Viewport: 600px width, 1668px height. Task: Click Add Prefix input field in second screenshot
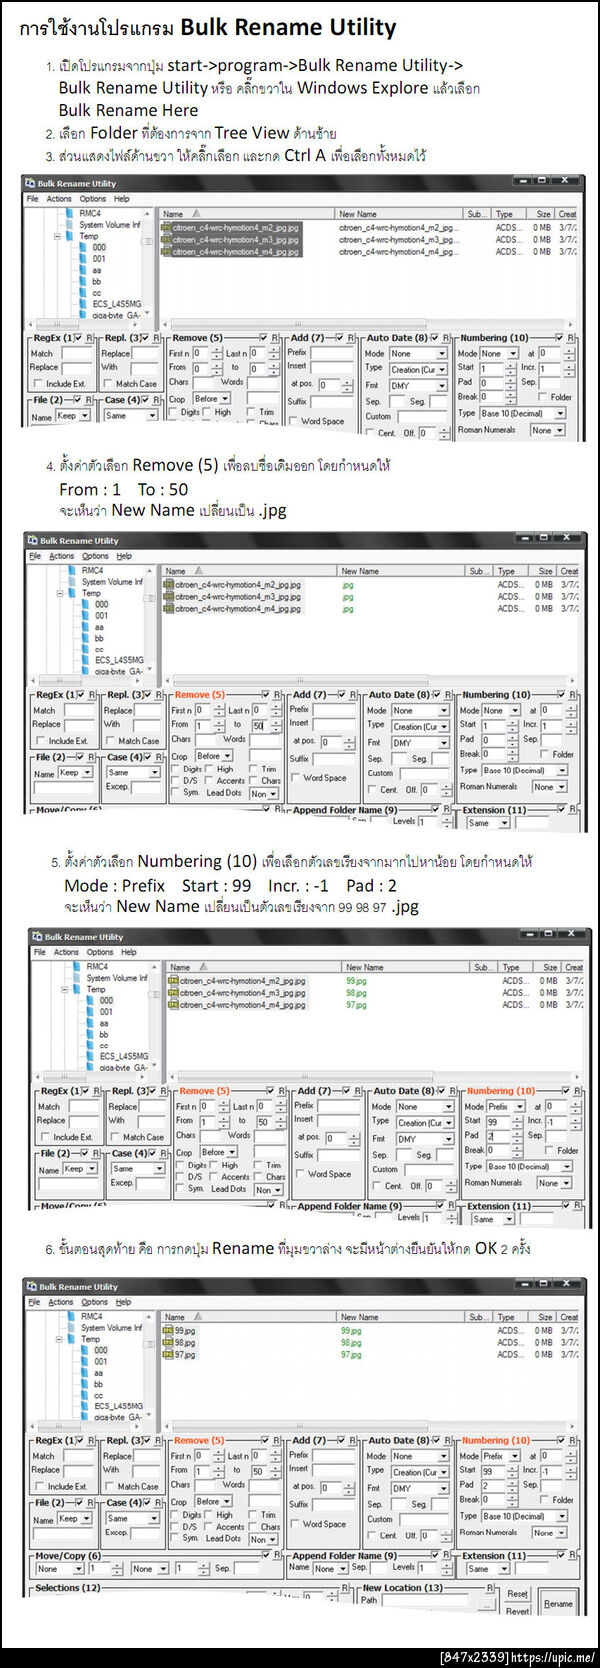(334, 710)
